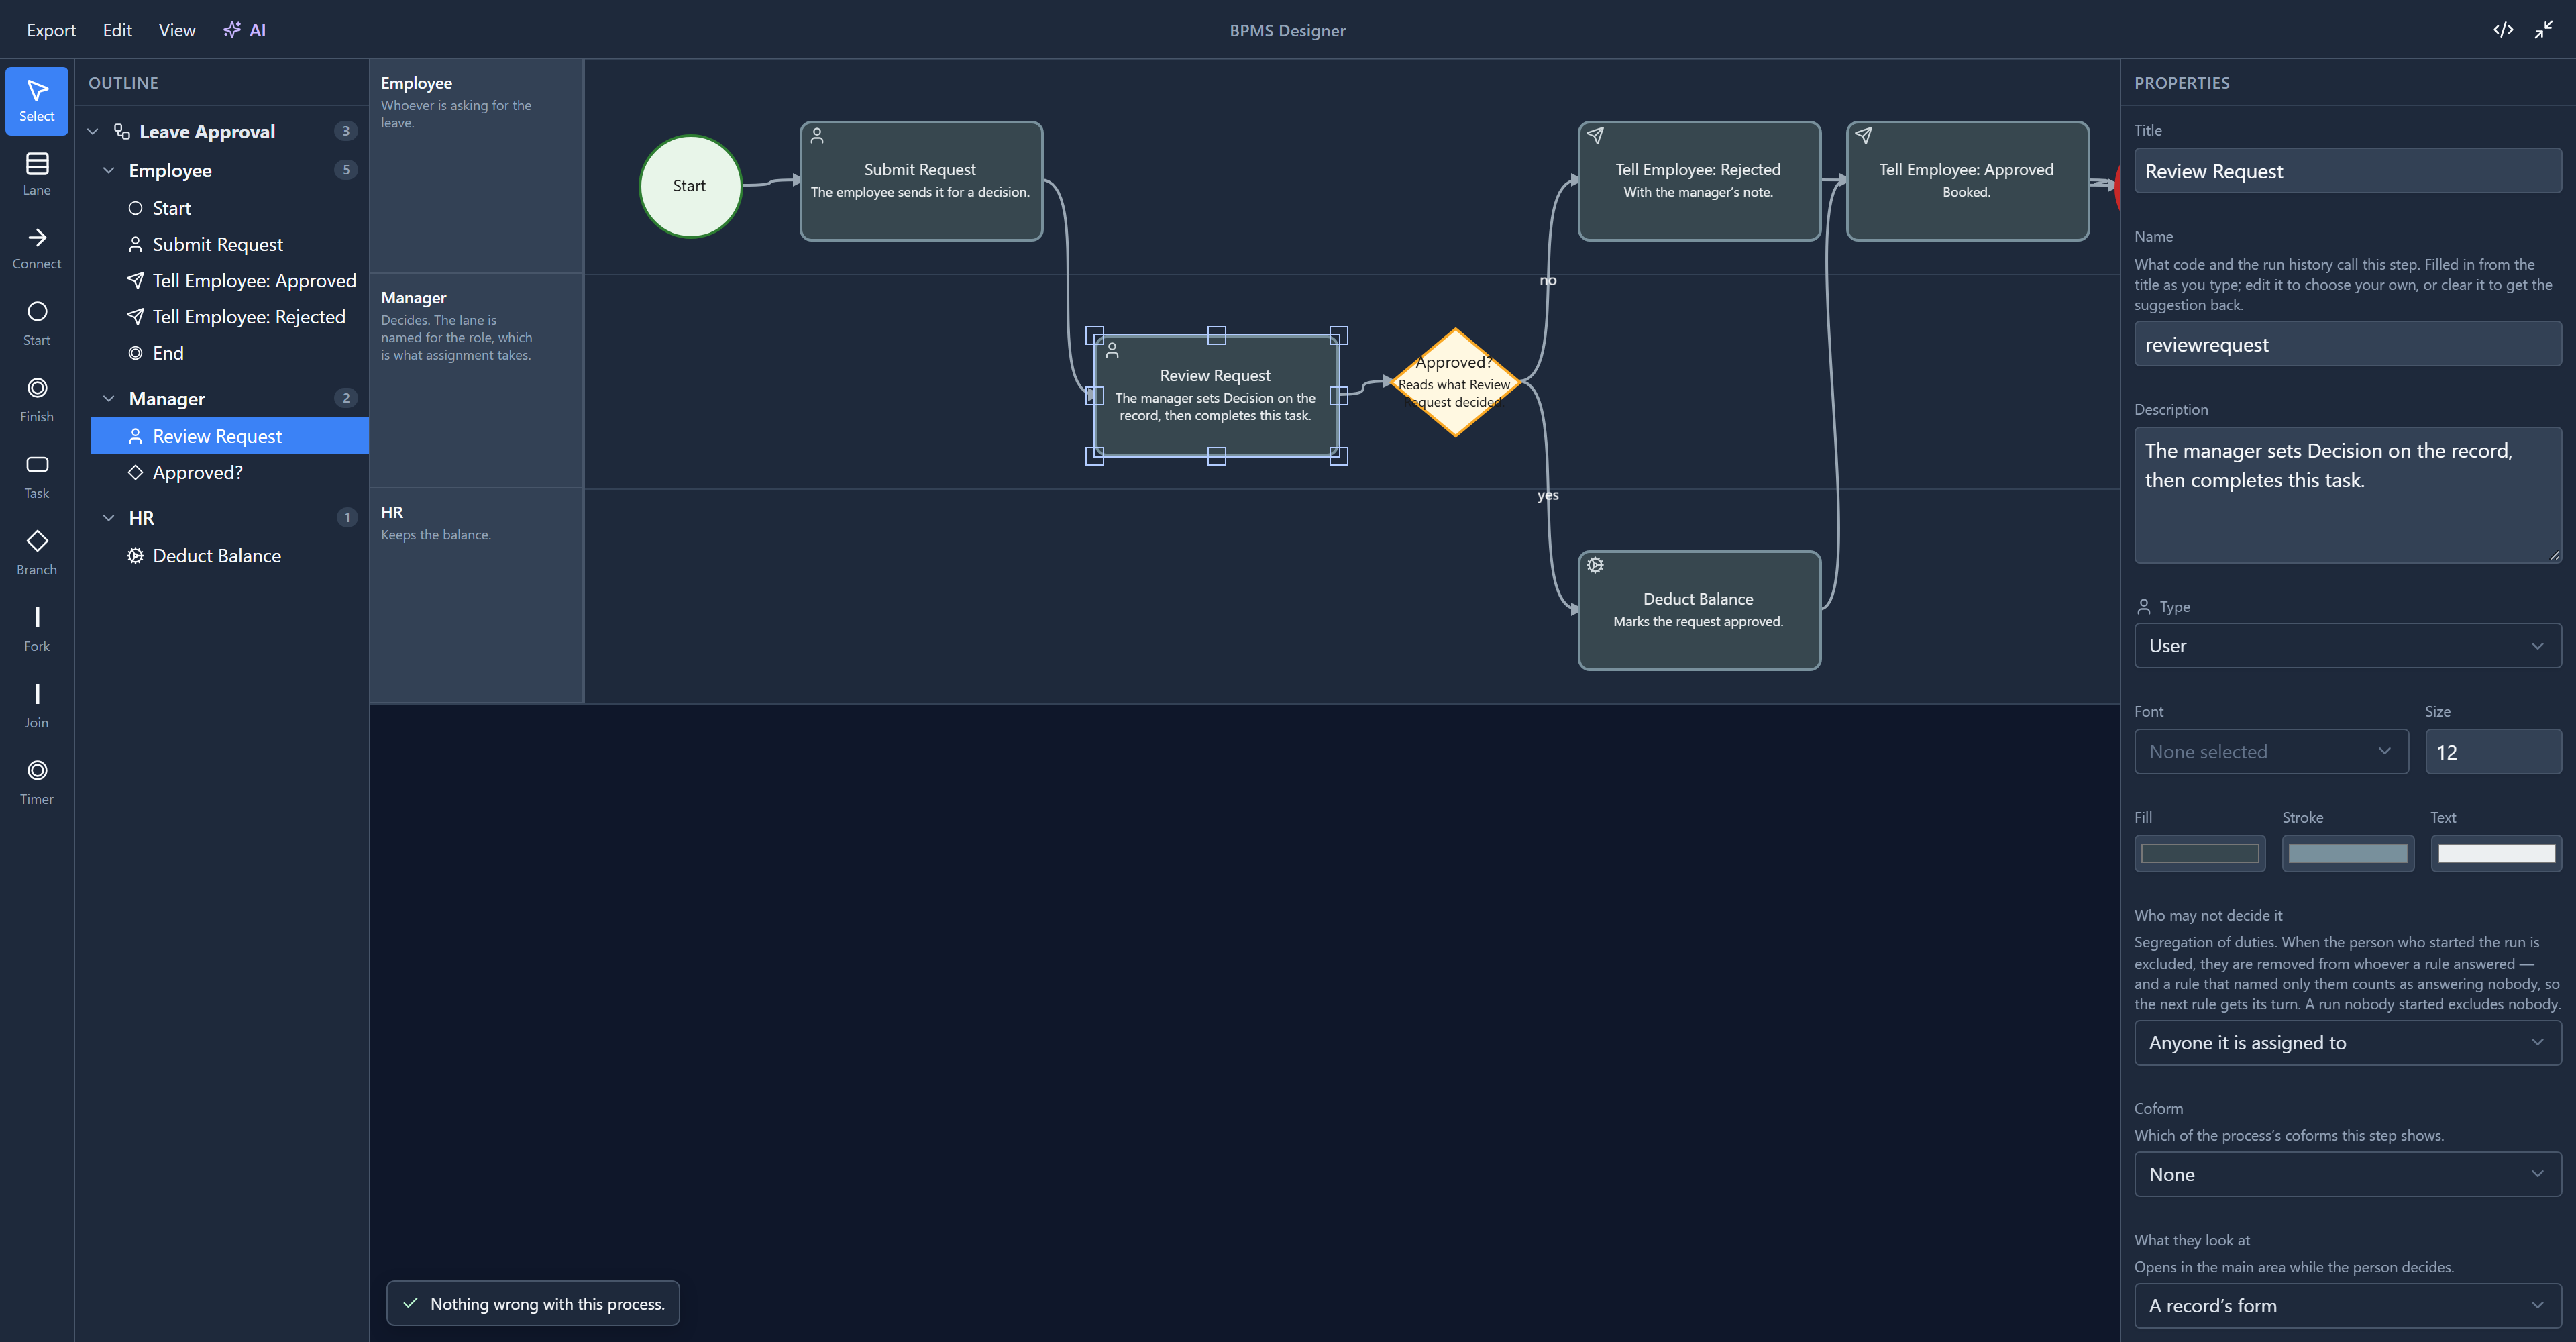Click the Description text area

pos(2347,495)
